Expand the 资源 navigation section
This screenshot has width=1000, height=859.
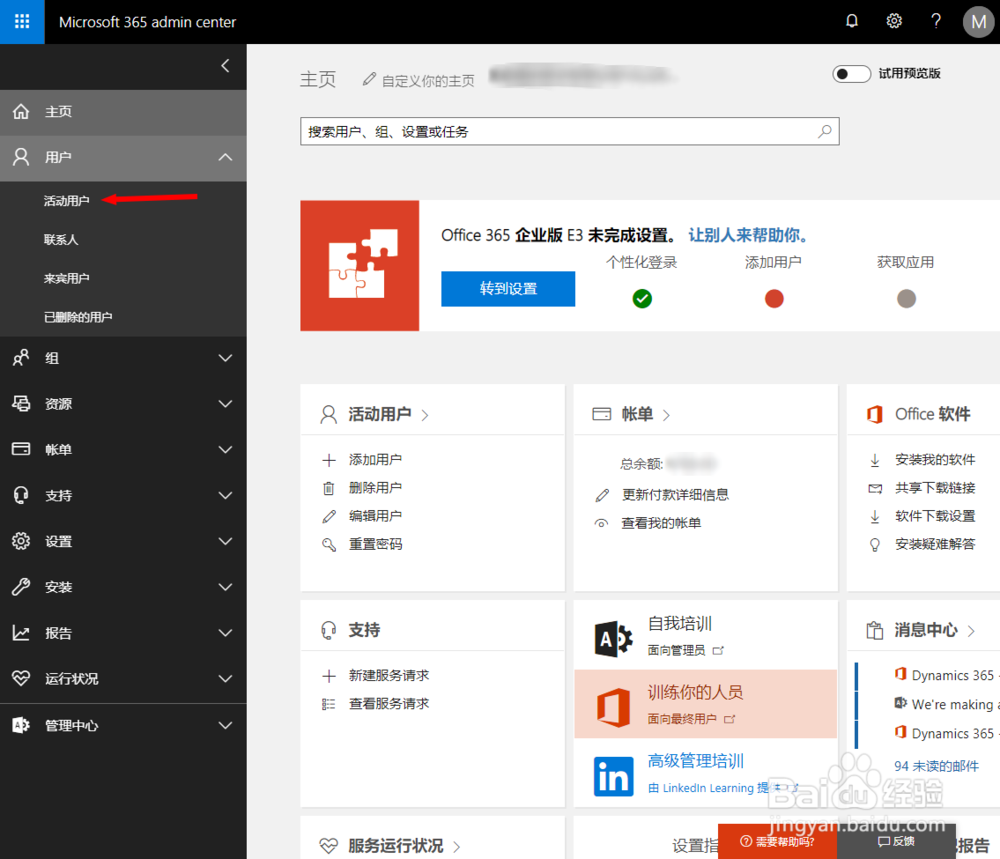[225, 404]
